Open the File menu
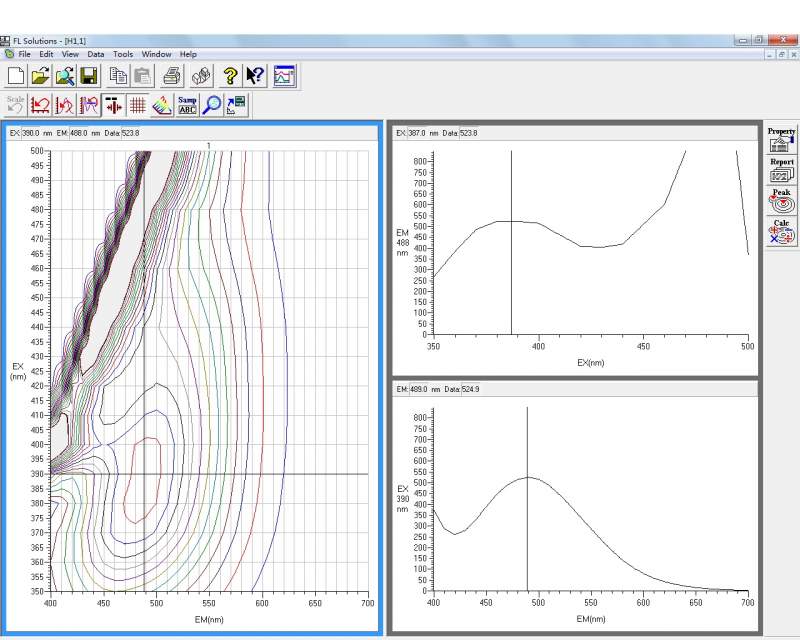The height and width of the screenshot is (640, 800). coord(24,54)
